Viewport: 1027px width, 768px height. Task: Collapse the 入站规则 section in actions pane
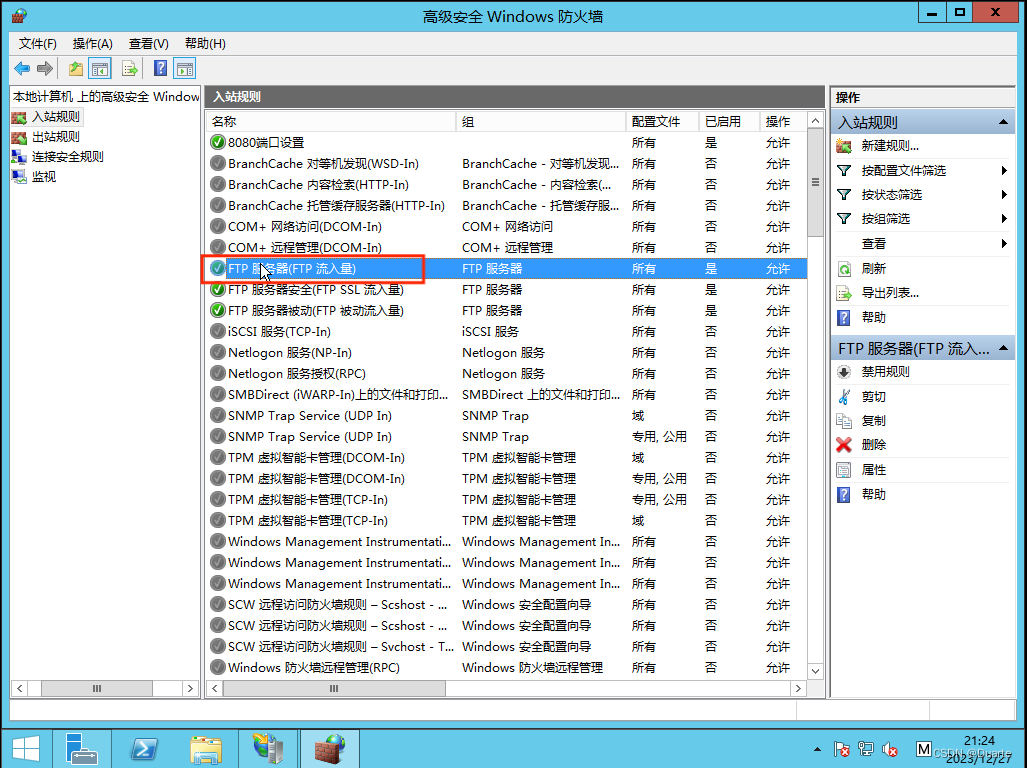click(1003, 122)
